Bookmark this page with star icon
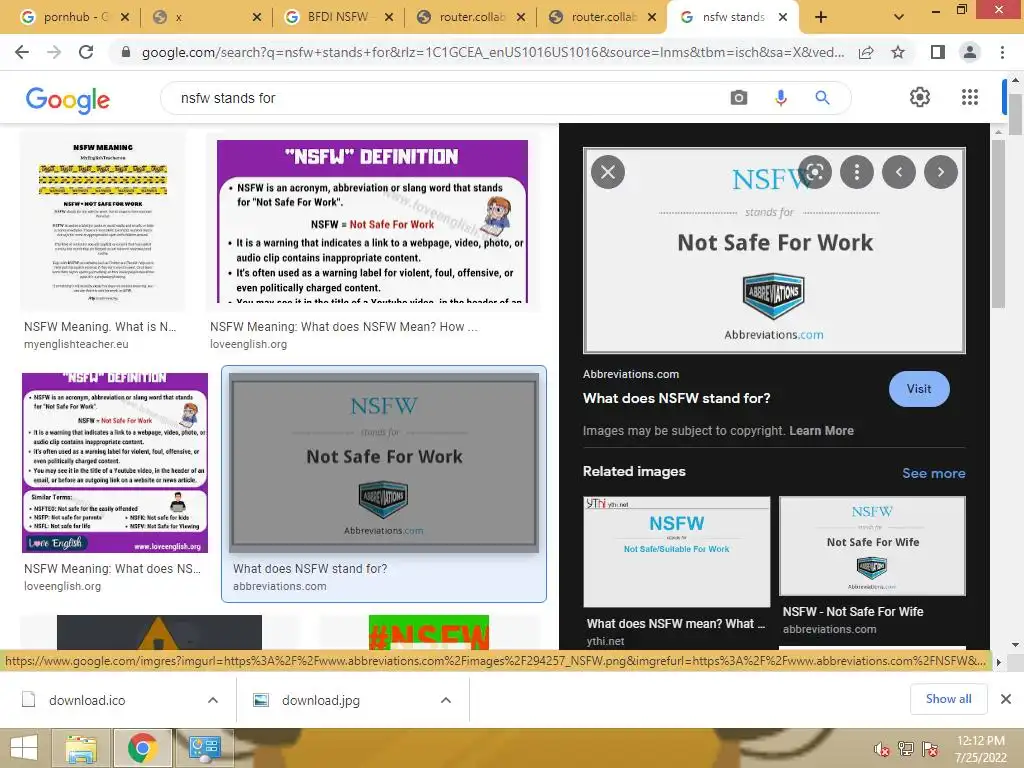Image resolution: width=1024 pixels, height=768 pixels. [x=898, y=52]
